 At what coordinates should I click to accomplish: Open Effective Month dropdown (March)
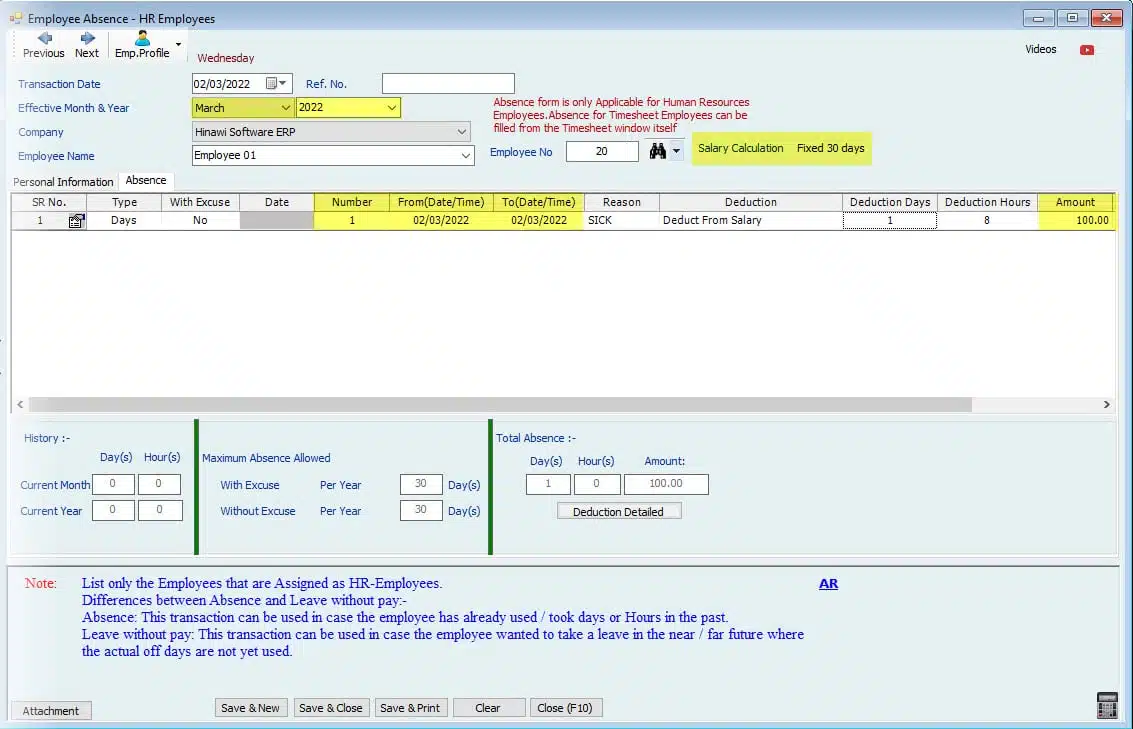(242, 108)
